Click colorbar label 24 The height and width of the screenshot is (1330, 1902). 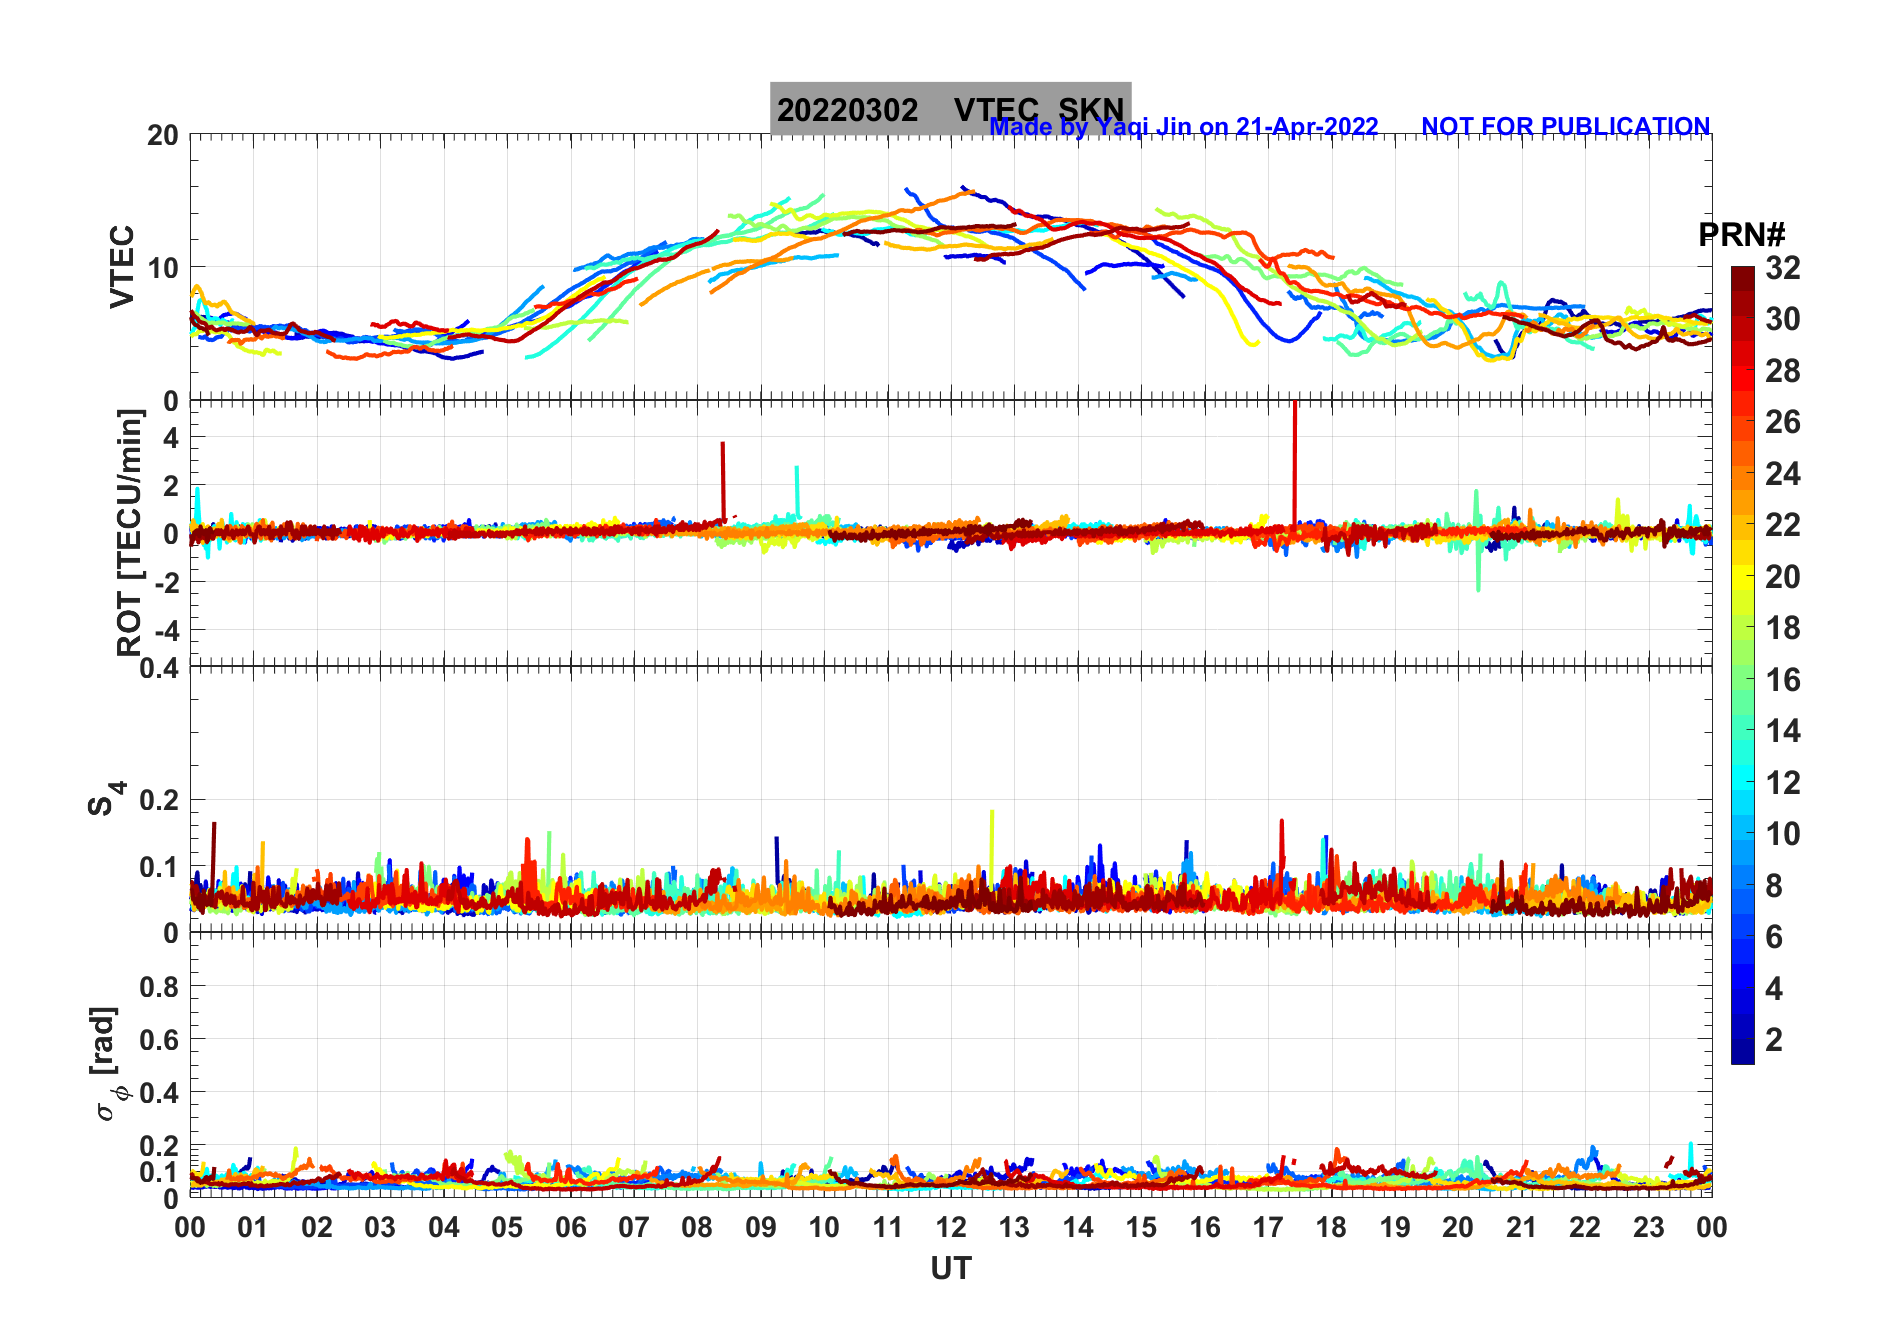1782,474
